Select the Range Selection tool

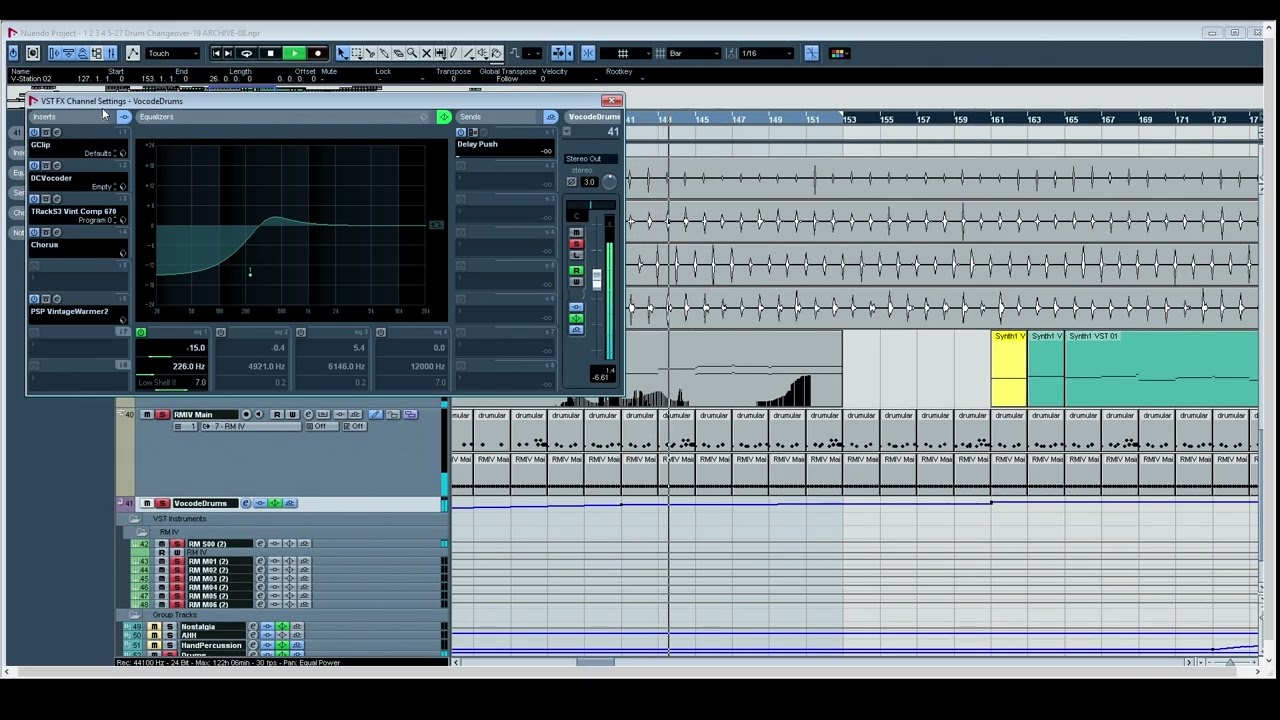356,53
